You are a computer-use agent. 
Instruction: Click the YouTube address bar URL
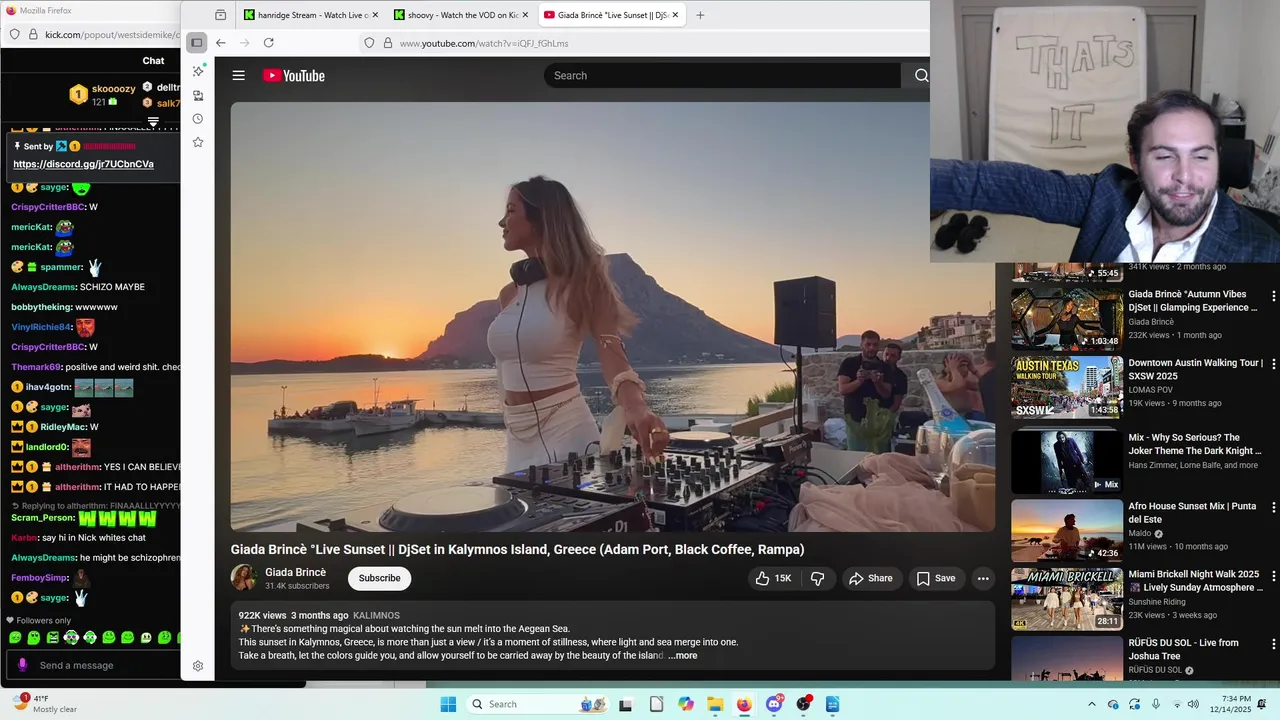(484, 43)
